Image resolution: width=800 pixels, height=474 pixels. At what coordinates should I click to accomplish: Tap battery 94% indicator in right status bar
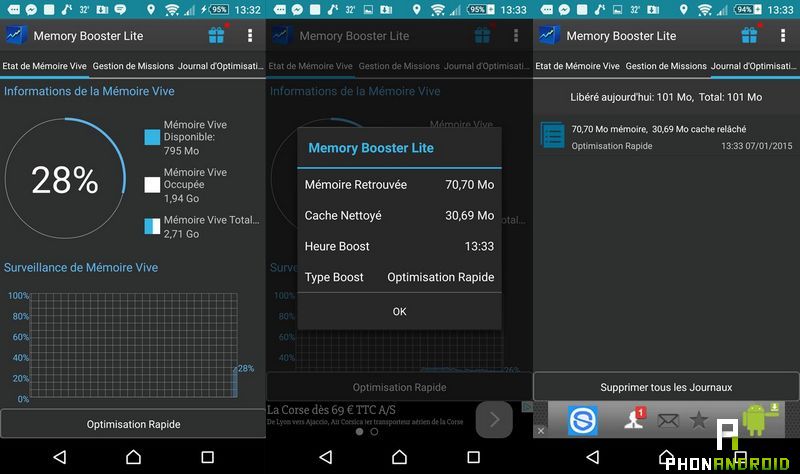(747, 9)
